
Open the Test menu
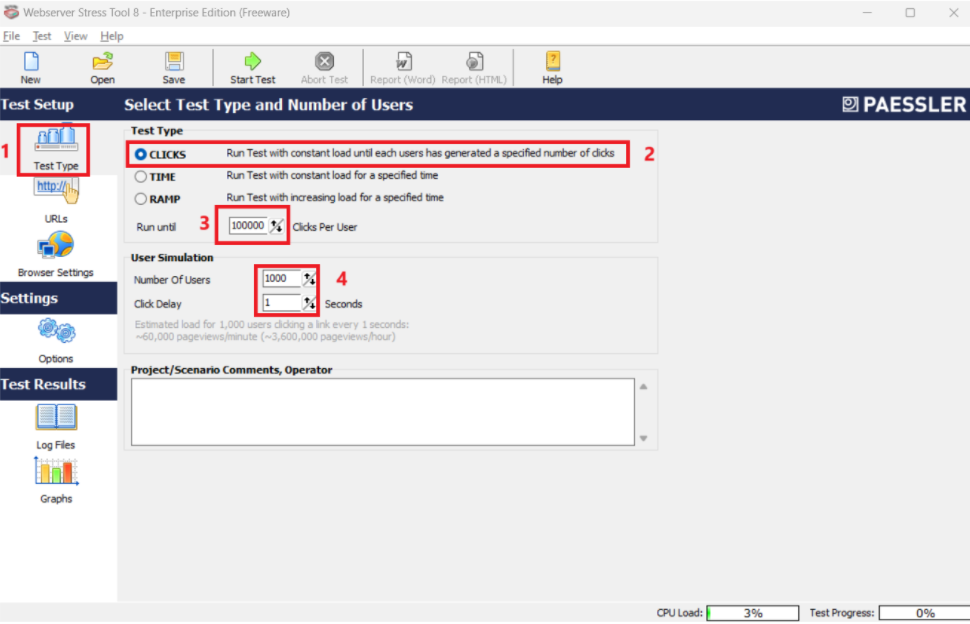41,36
